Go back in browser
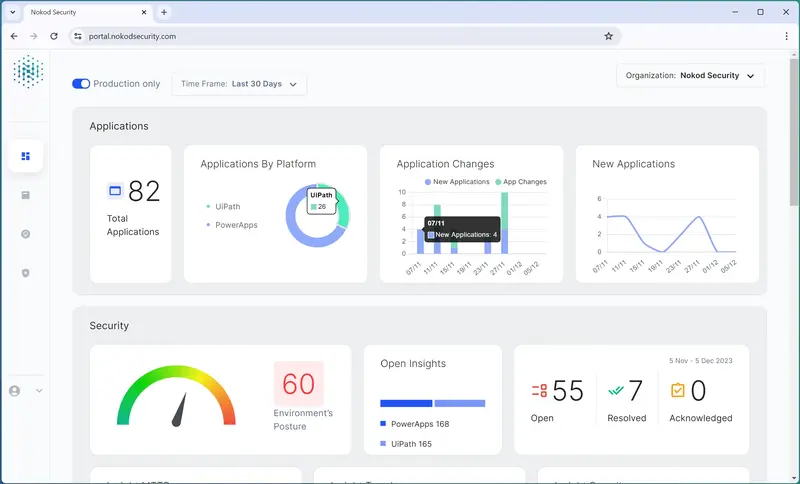This screenshot has width=800, height=484. [x=14, y=36]
